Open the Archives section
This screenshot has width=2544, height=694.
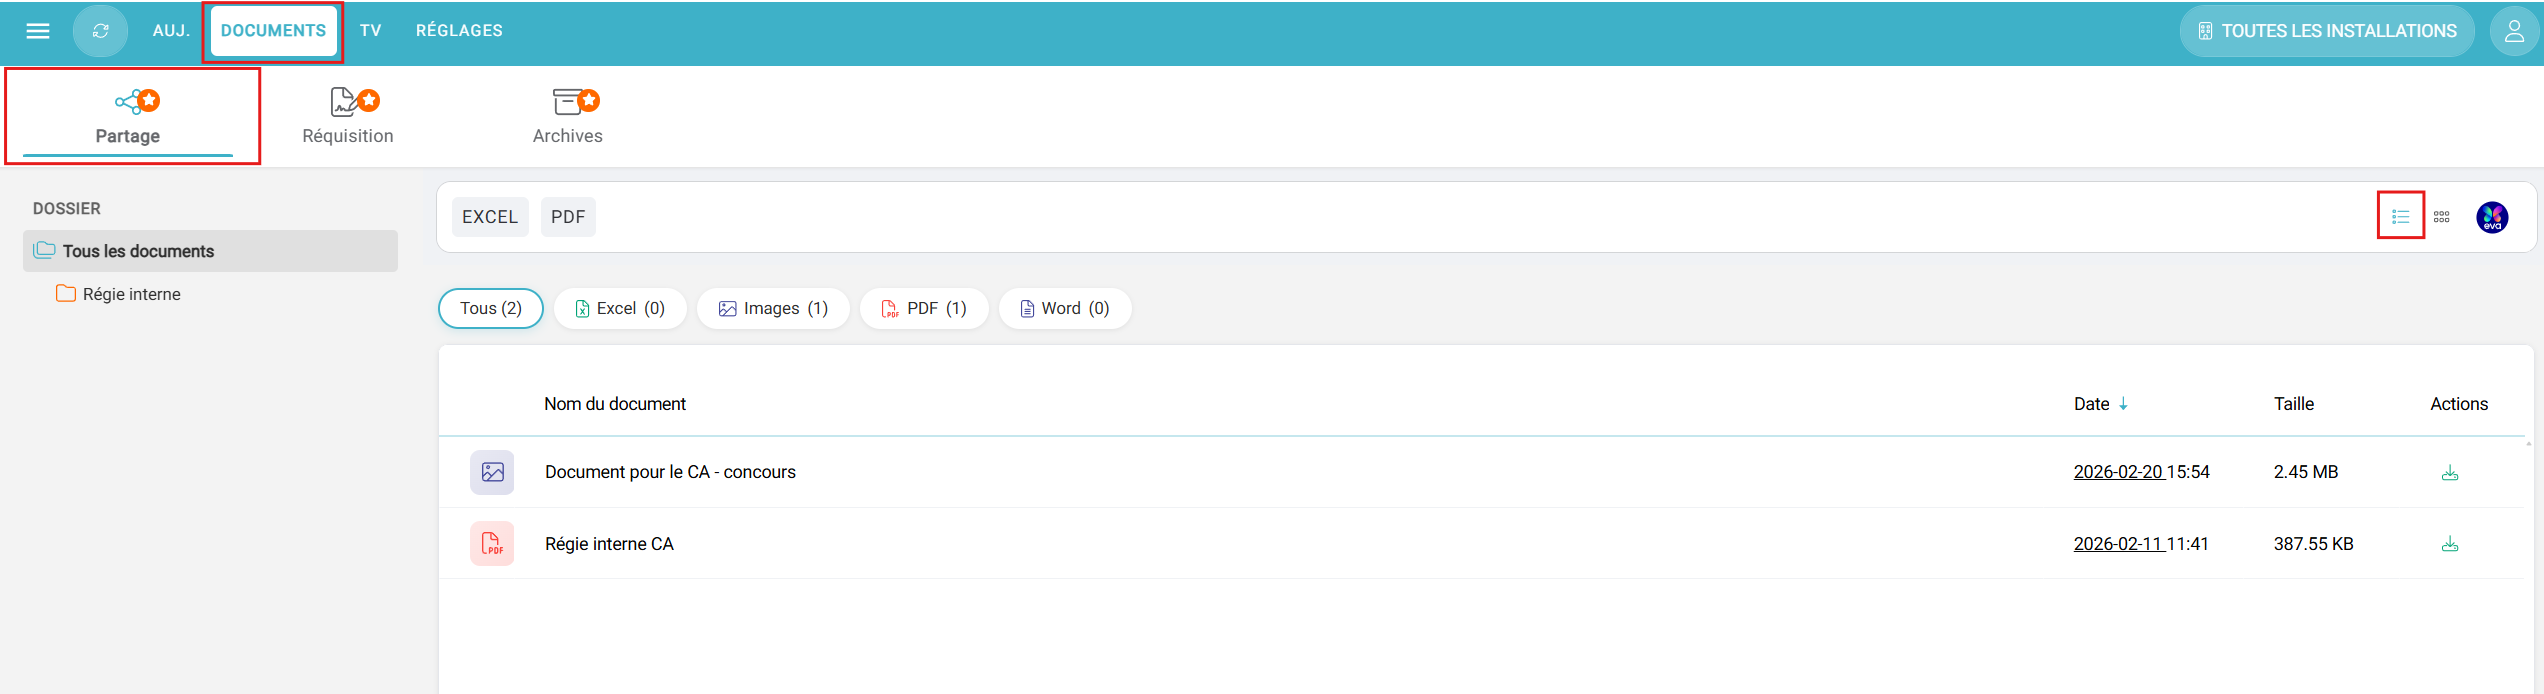(x=567, y=116)
